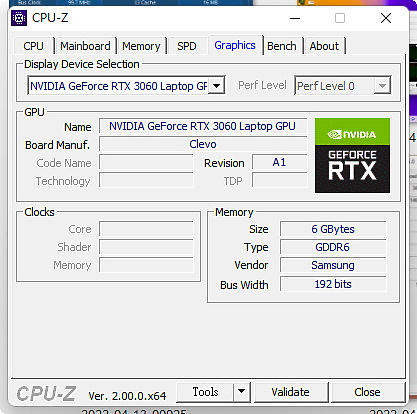Image resolution: width=417 pixels, height=414 pixels.
Task: Go to the About tab
Action: point(324,46)
